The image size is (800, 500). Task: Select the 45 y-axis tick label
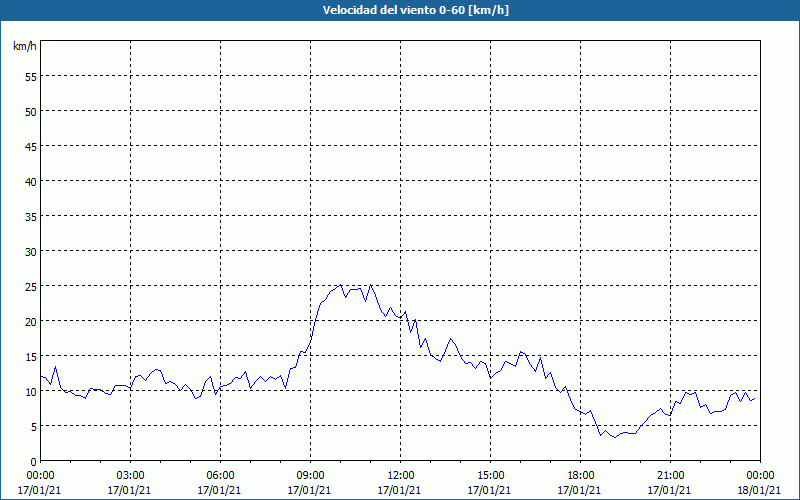[31, 146]
